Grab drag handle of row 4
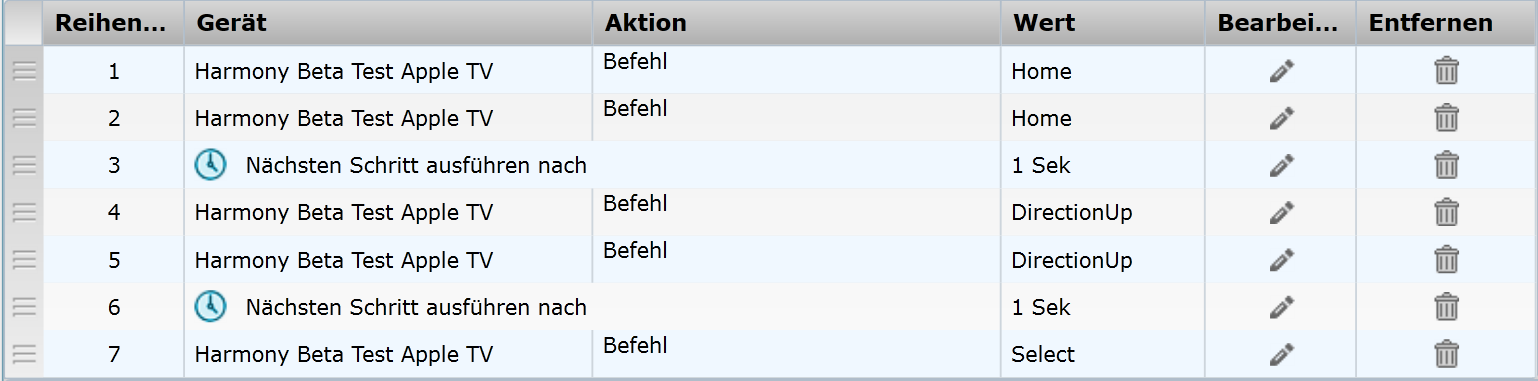The image size is (1538, 381). tap(24, 212)
